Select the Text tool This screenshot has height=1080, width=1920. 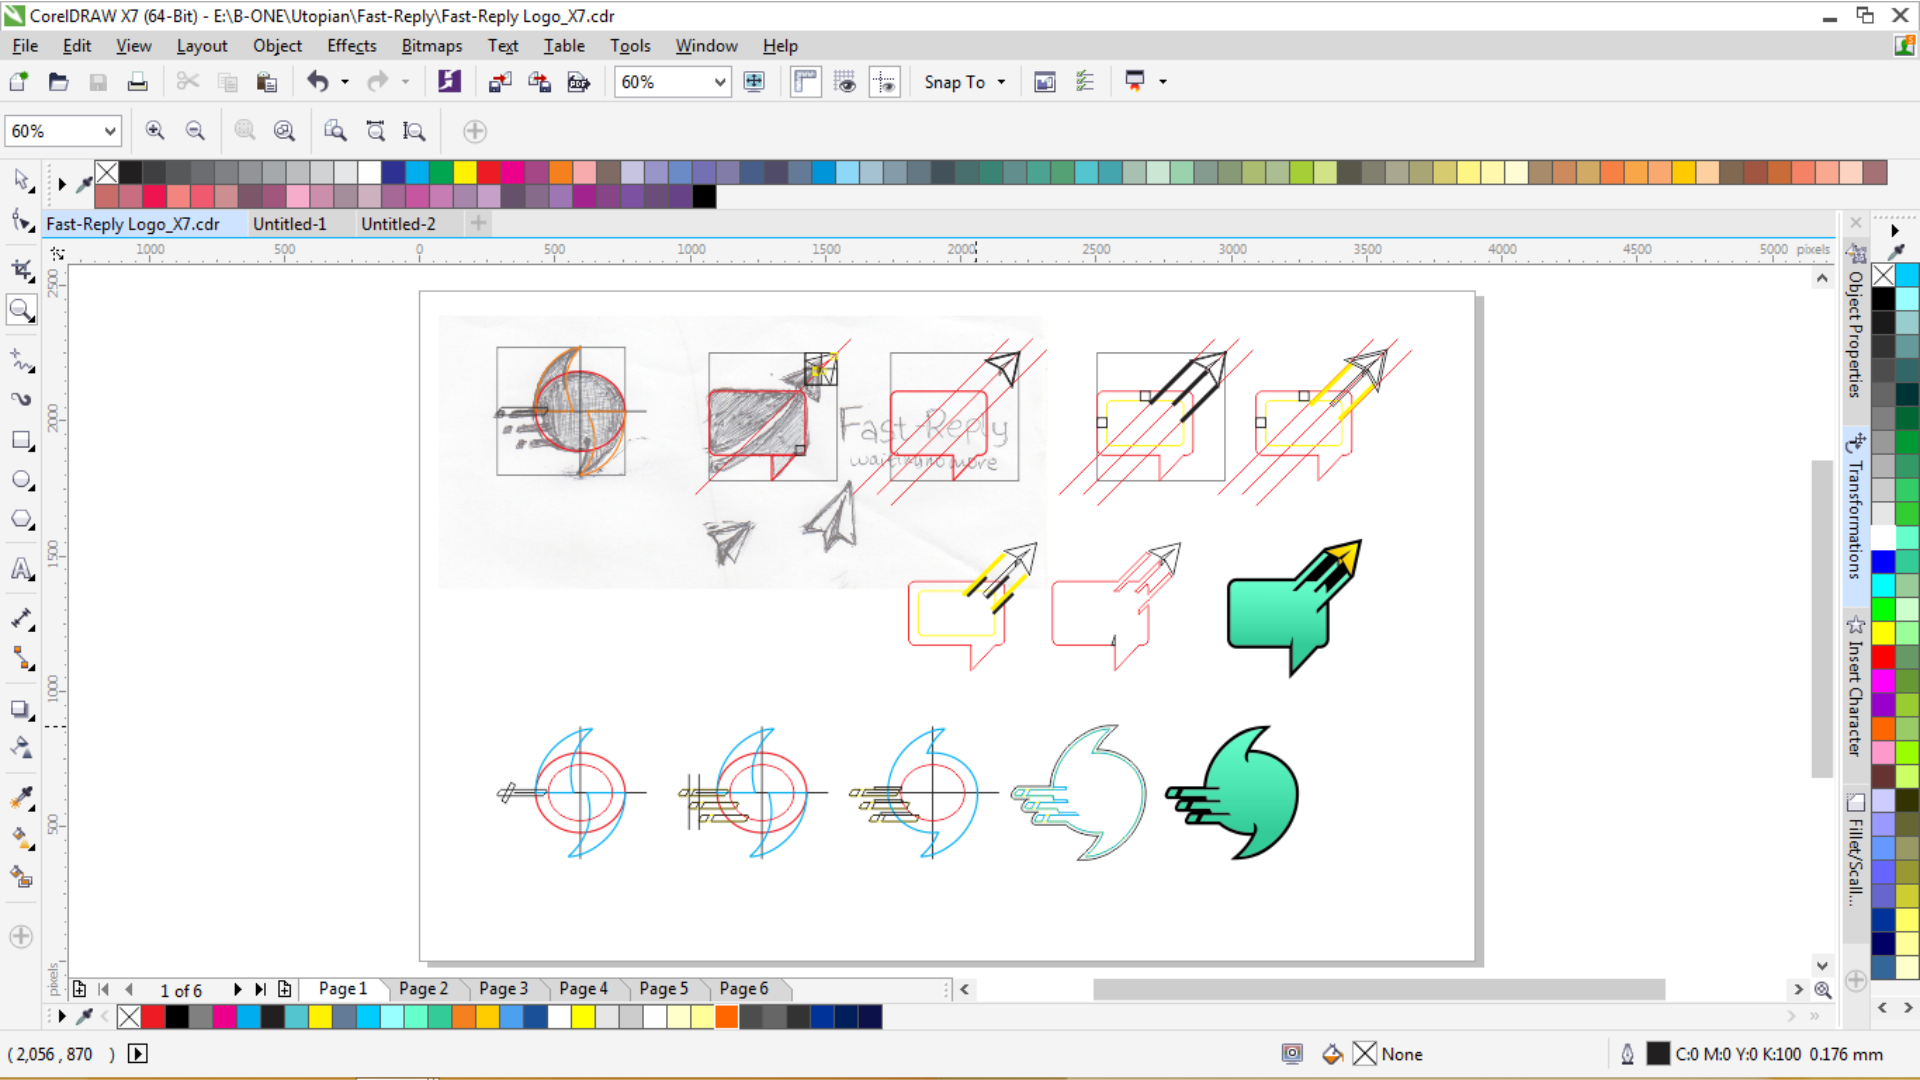[21, 569]
